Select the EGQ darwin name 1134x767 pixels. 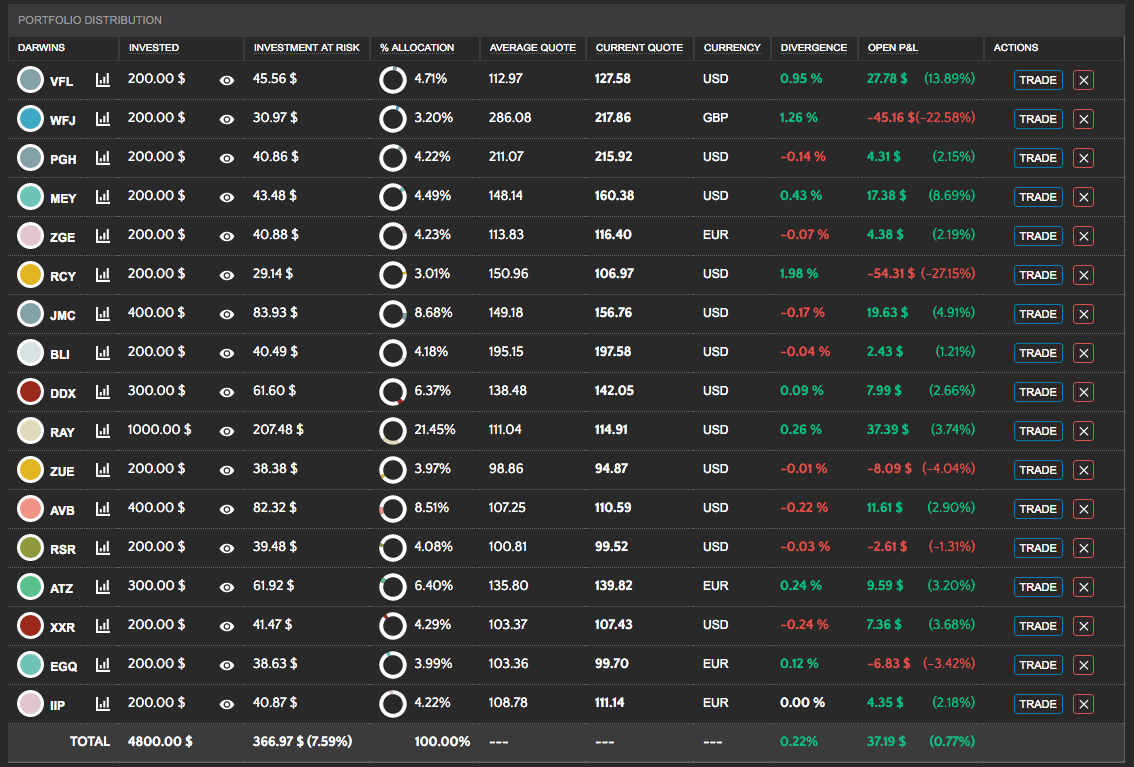[x=63, y=666]
